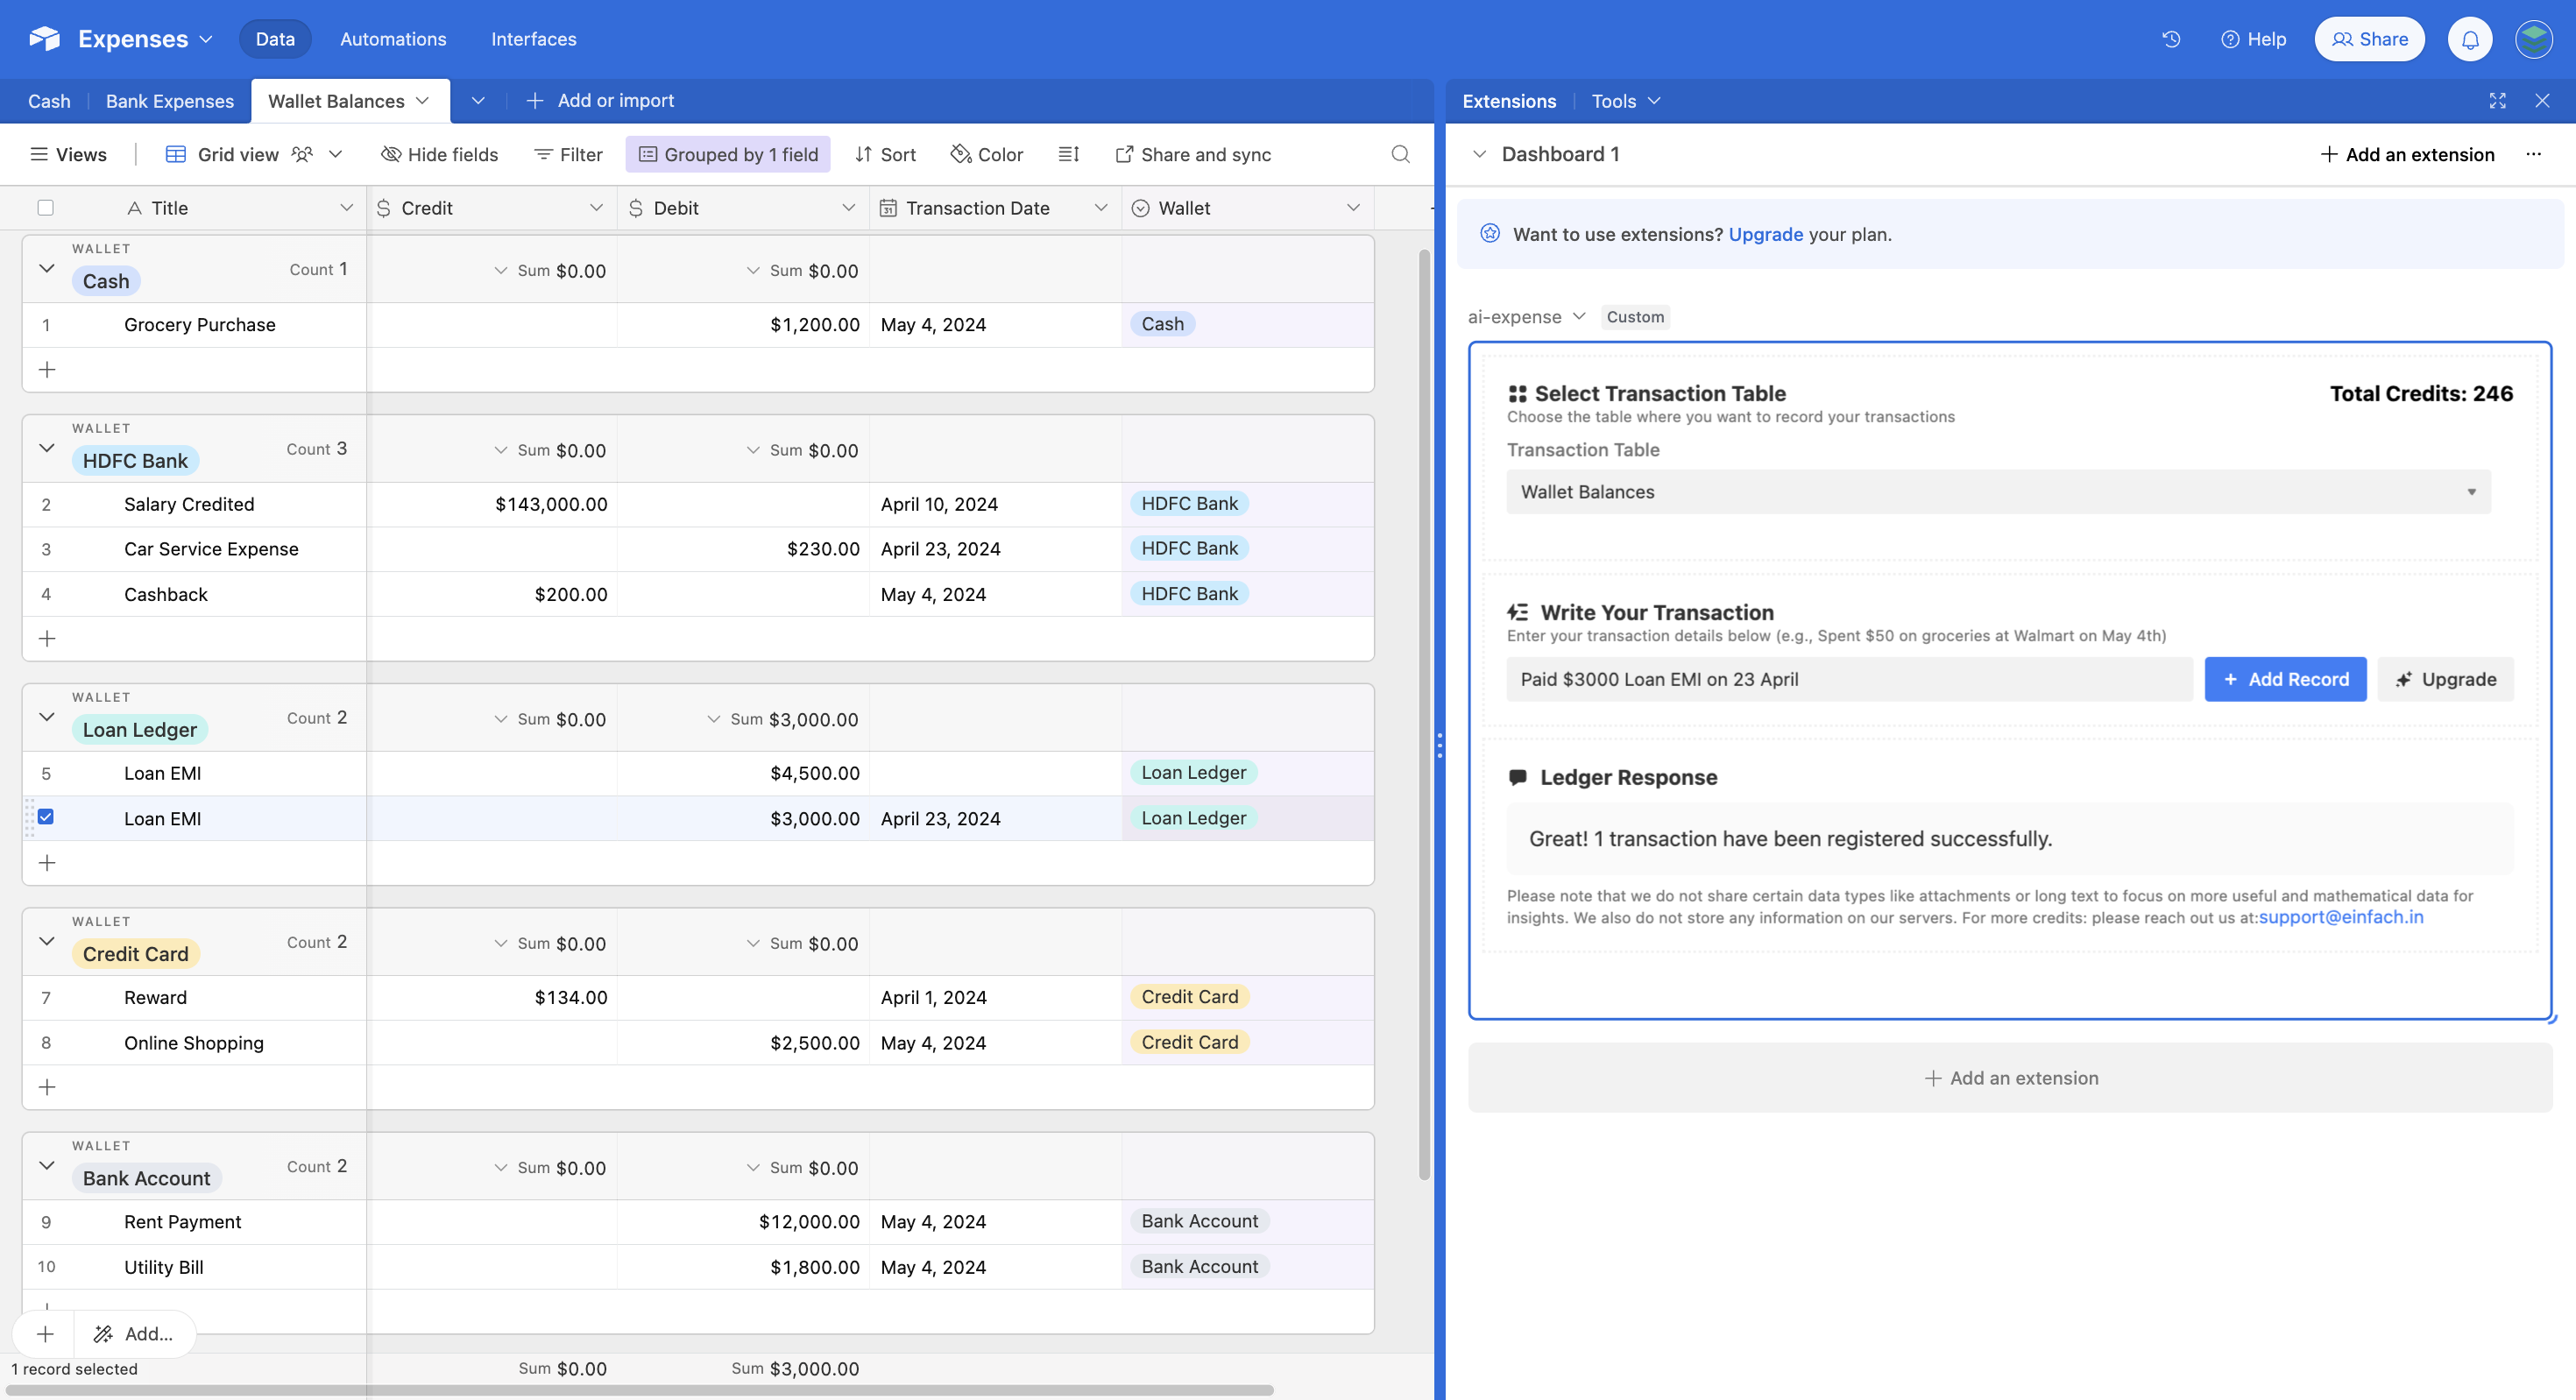2576x1400 pixels.
Task: Click the search magnifier icon
Action: tap(1400, 154)
